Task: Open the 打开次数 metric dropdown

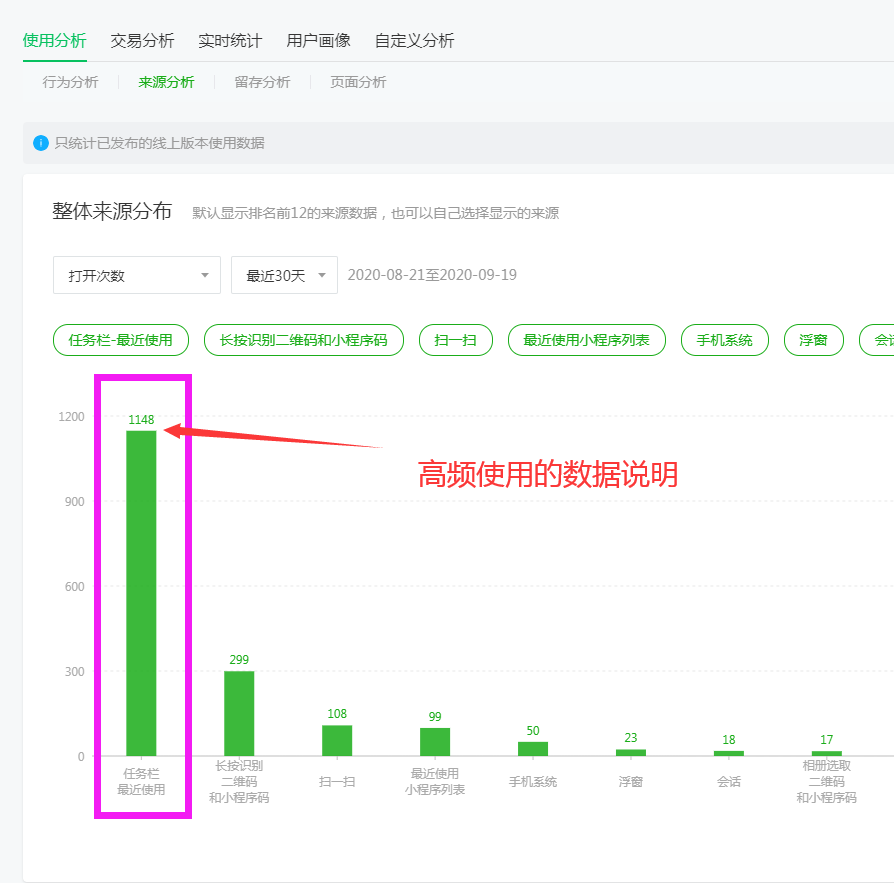Action: click(x=137, y=275)
